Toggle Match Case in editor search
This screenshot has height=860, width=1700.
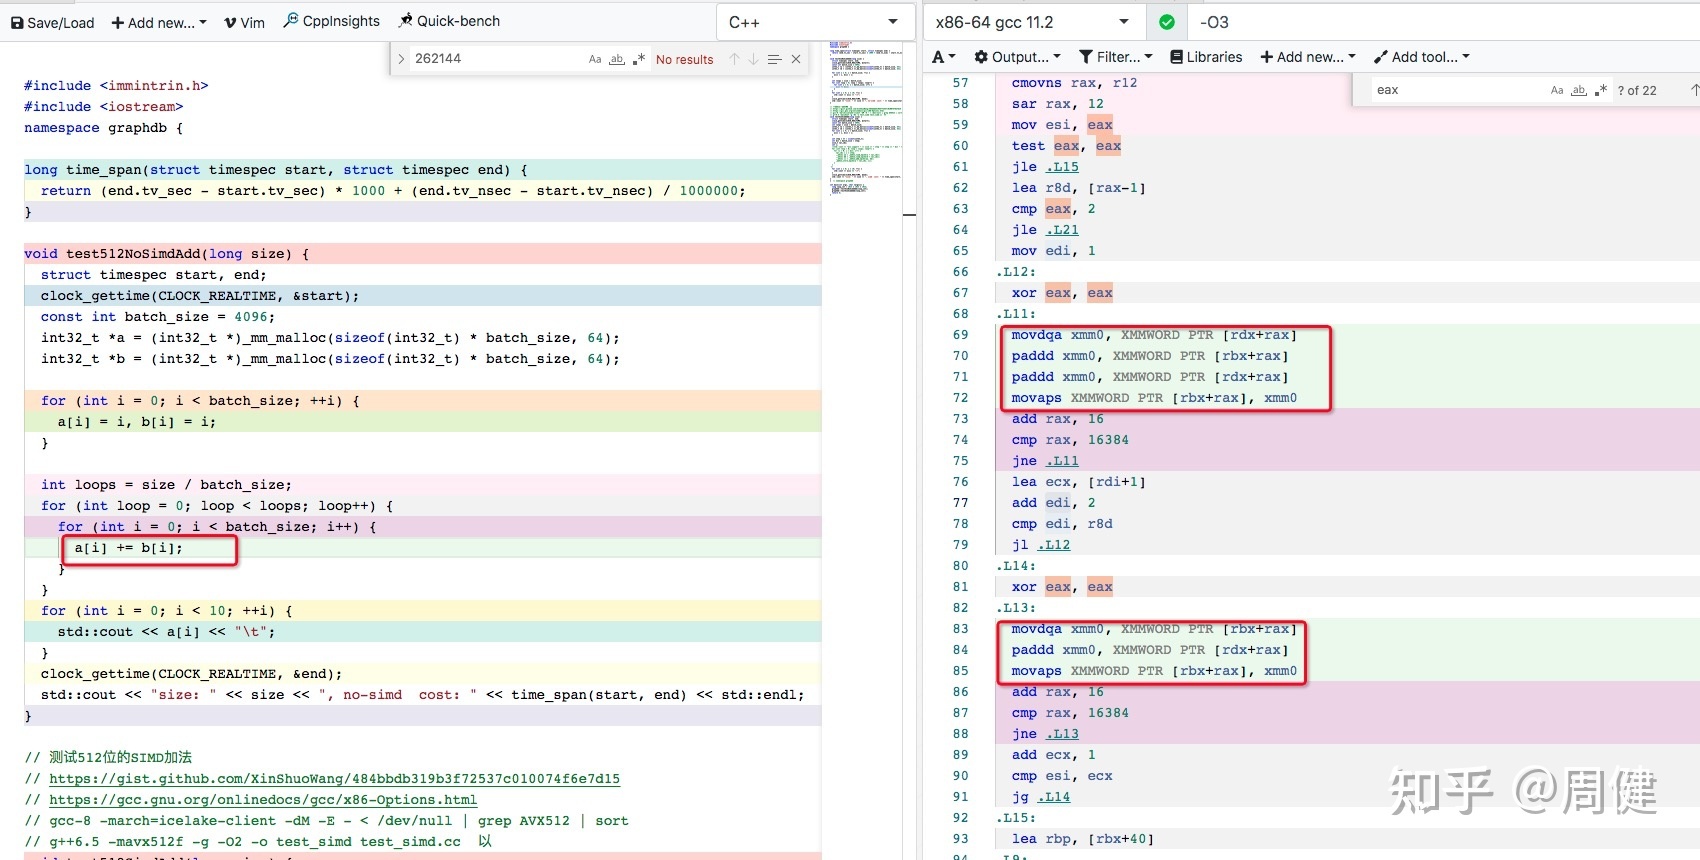595,59
